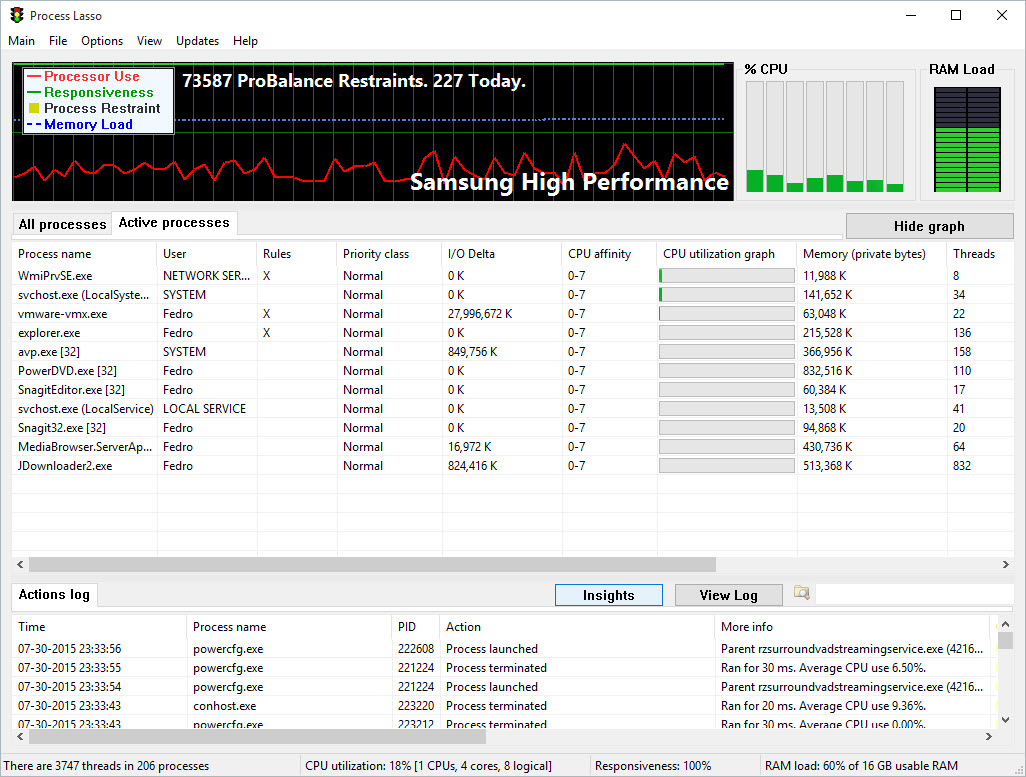This screenshot has width=1026, height=777.
Task: Sort the actions log by Time column
Action: 99,626
